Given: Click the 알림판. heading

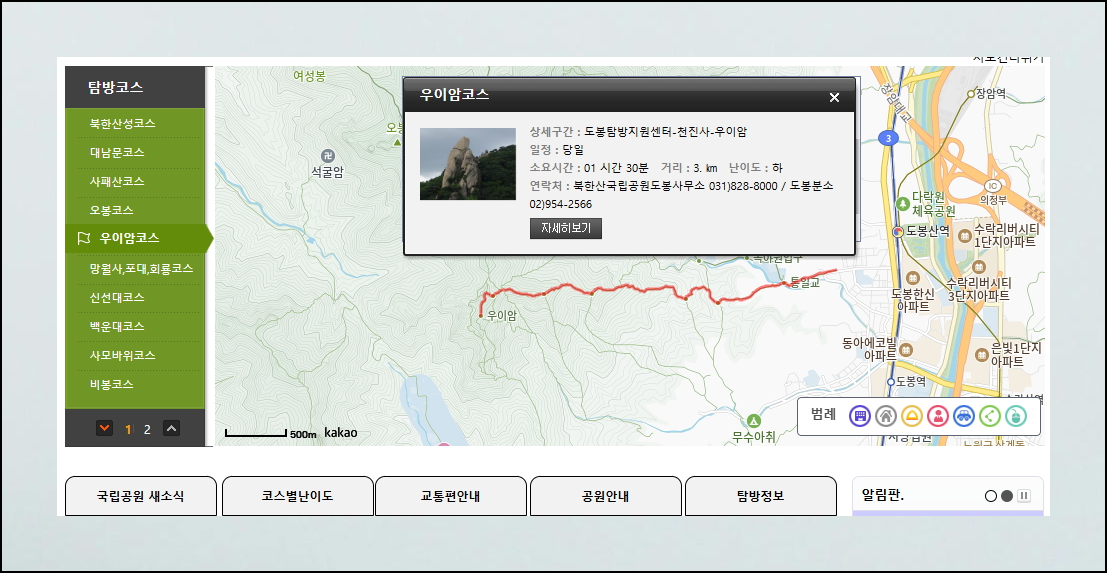Looking at the screenshot, I should 882,495.
